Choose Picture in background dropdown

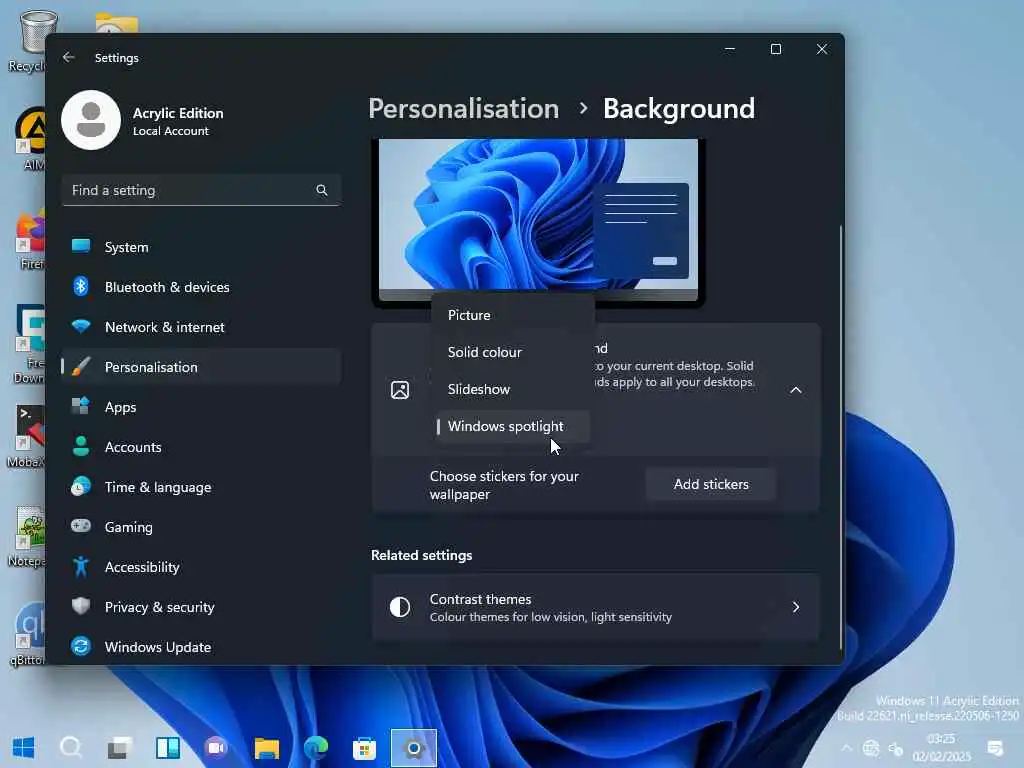point(513,315)
